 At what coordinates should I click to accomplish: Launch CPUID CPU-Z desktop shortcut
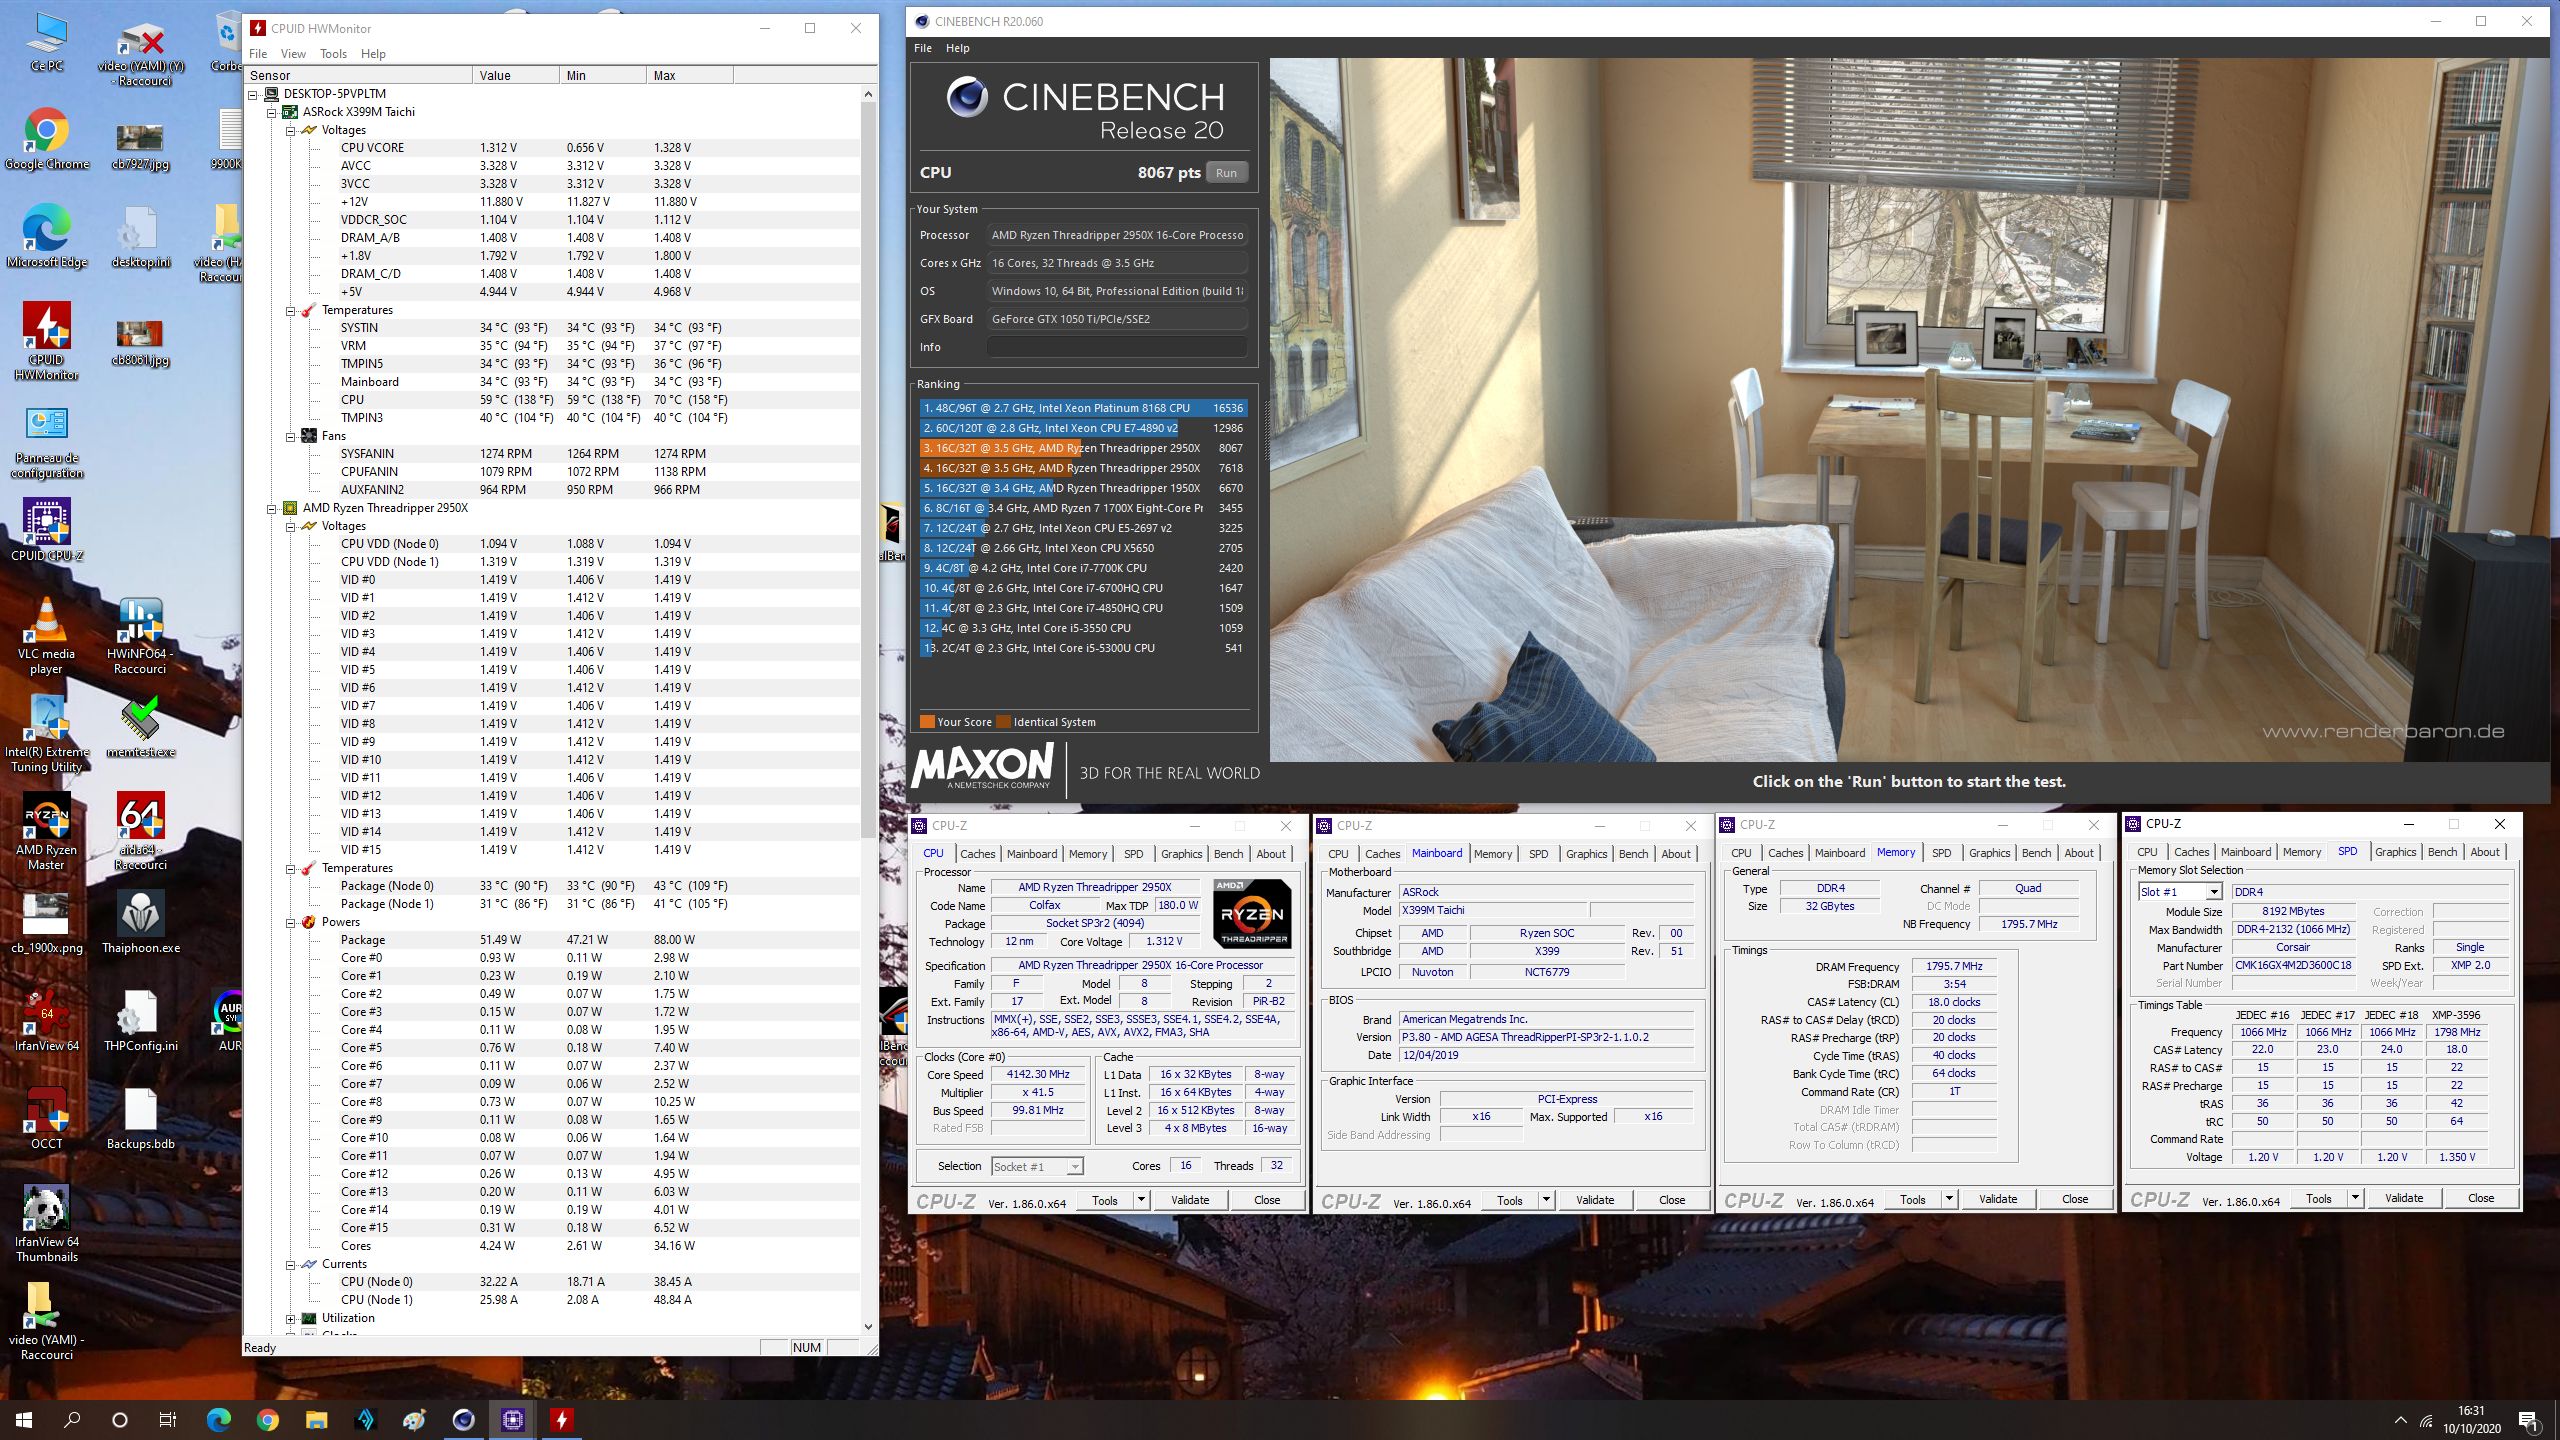click(47, 530)
